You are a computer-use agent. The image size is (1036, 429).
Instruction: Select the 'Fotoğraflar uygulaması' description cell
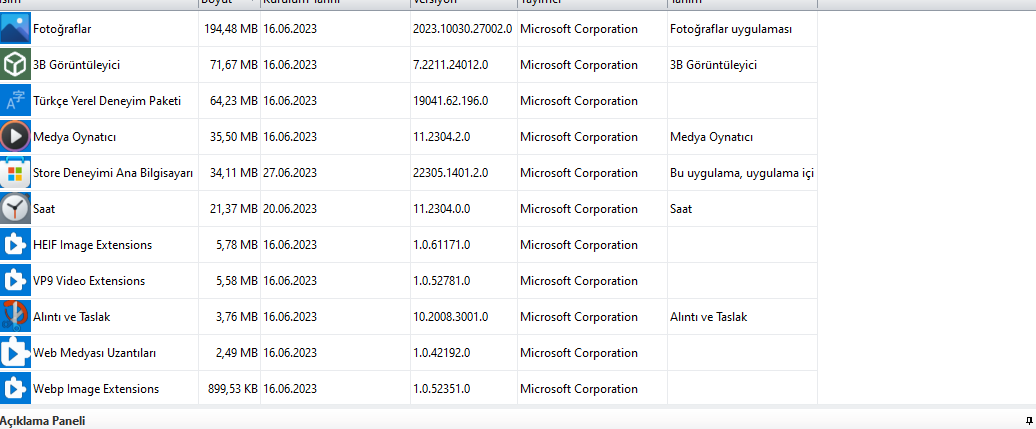(731, 29)
